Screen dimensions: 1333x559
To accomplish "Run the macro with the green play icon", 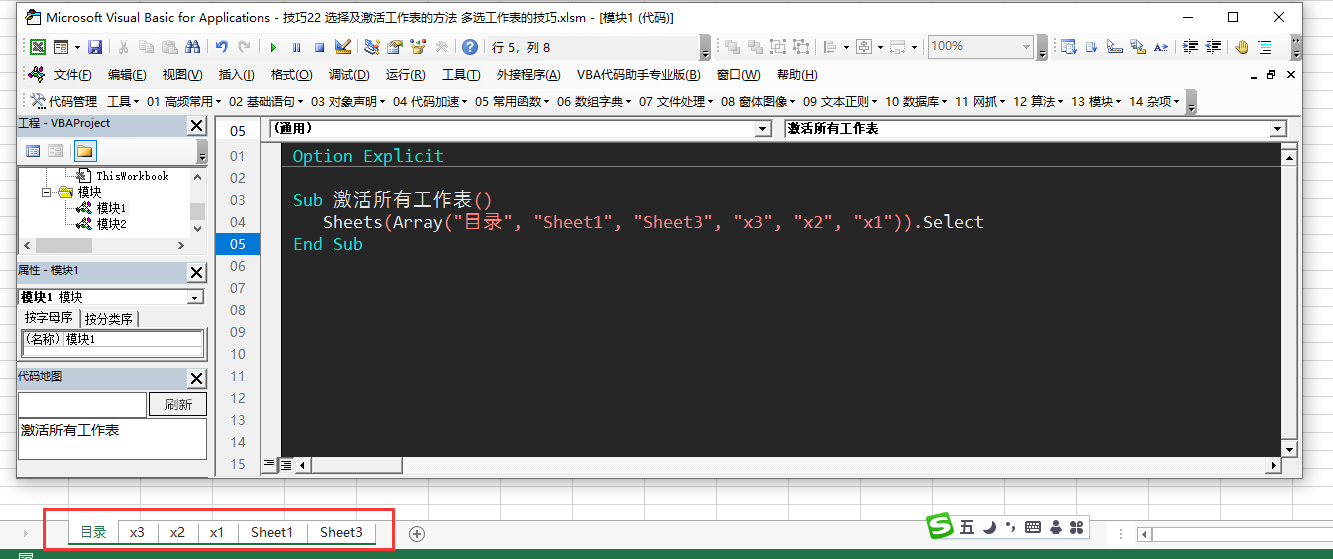I will point(273,47).
